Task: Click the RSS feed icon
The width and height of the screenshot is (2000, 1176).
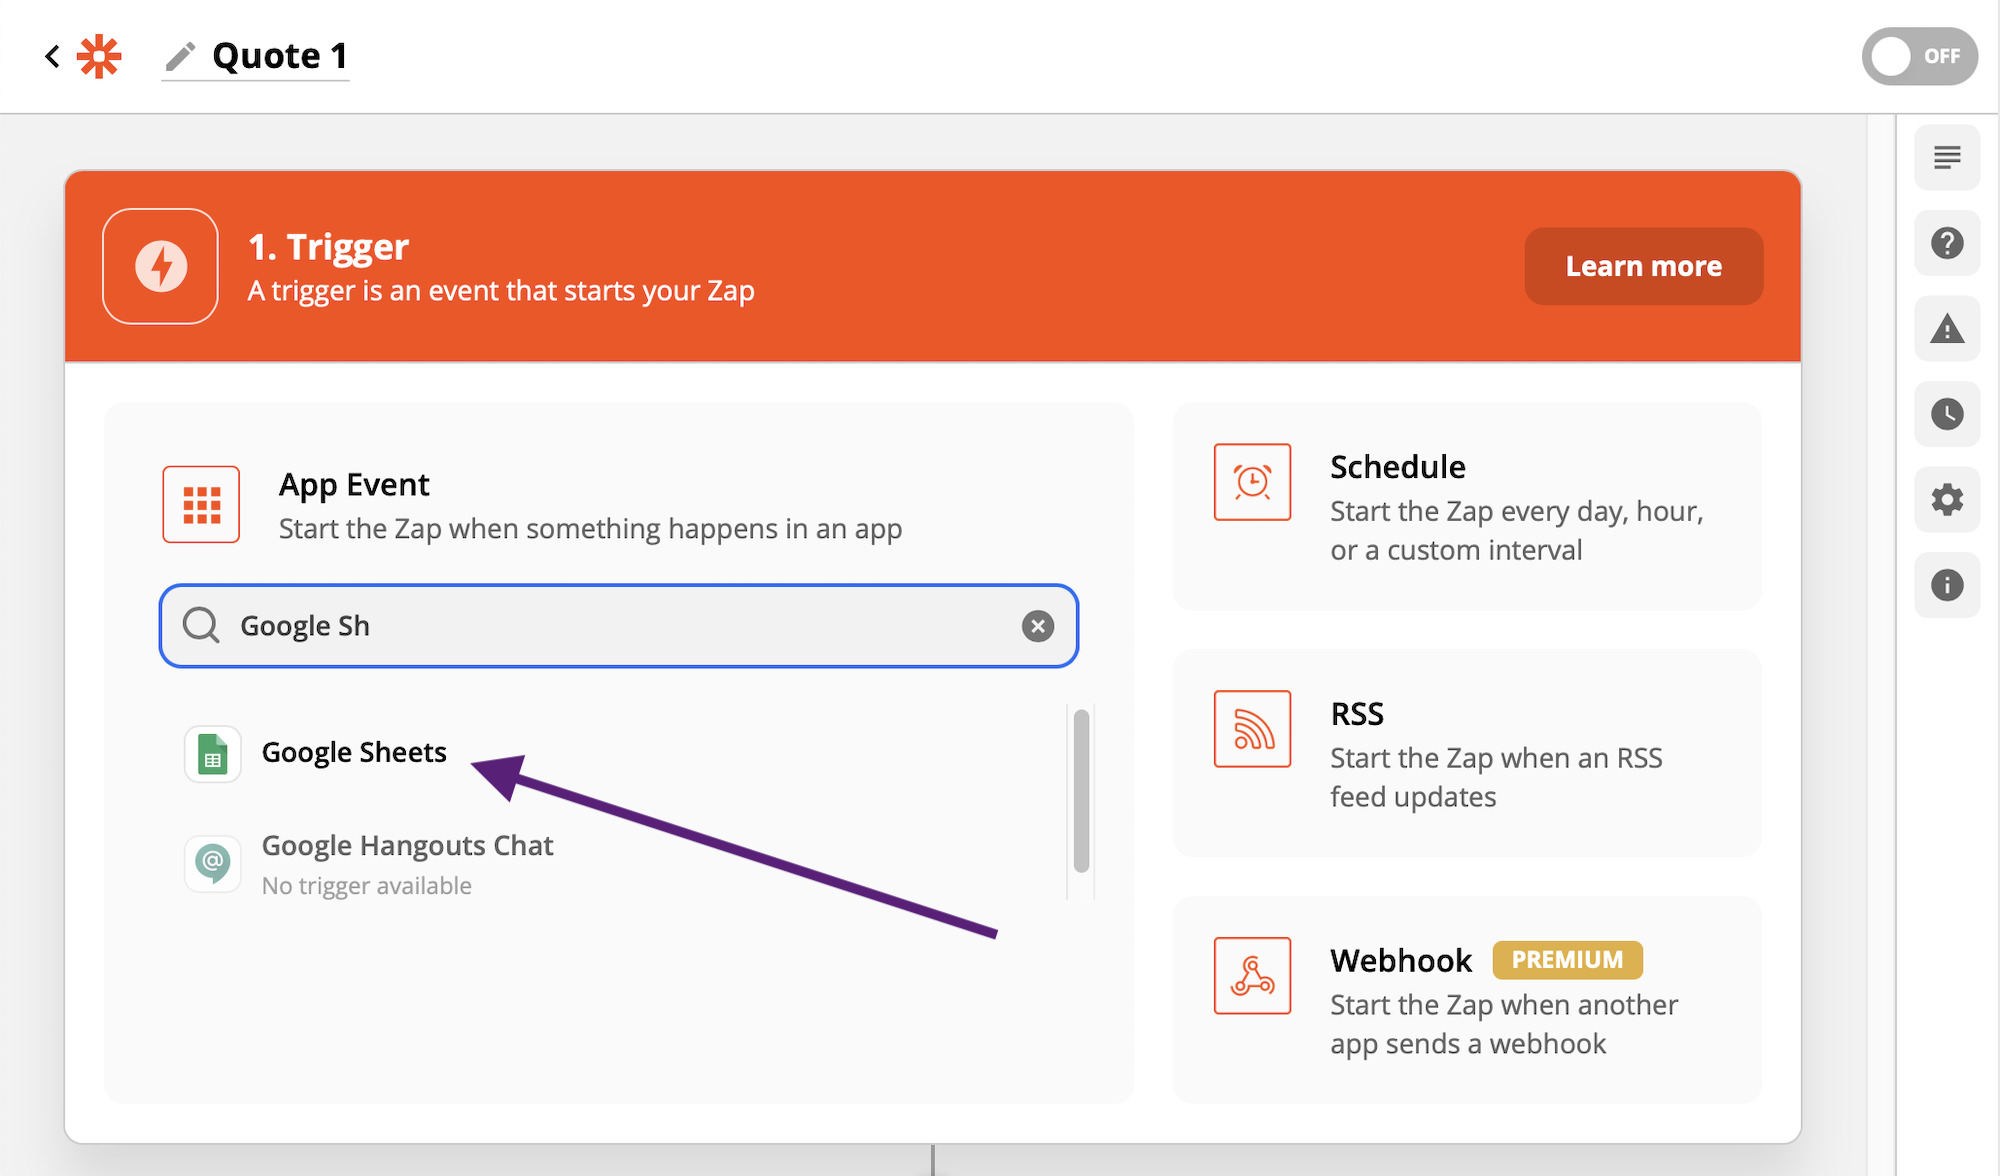Action: [x=1252, y=730]
